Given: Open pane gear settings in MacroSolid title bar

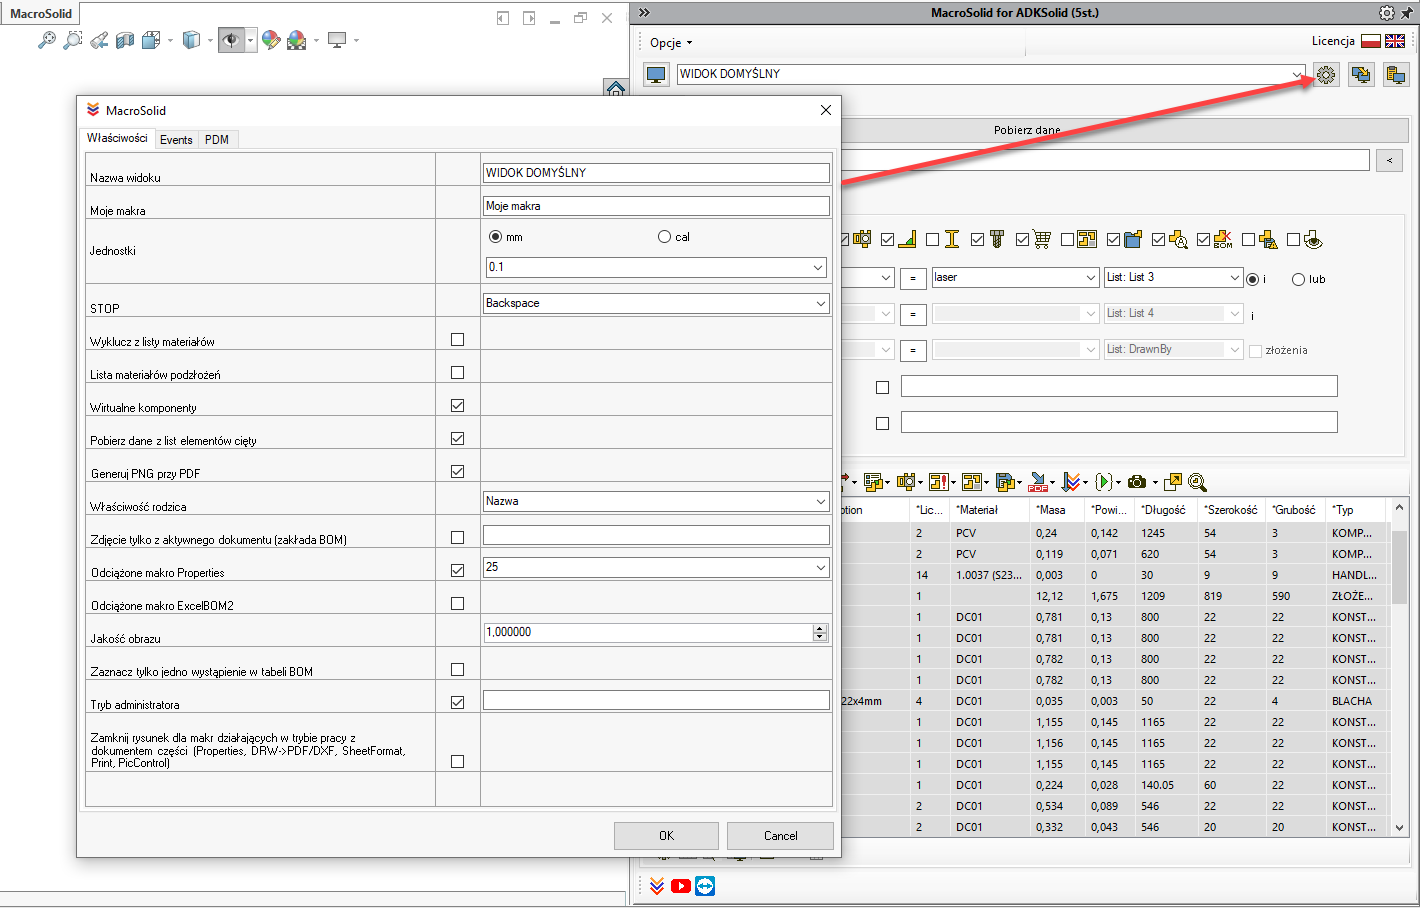Looking at the screenshot, I should pyautogui.click(x=1386, y=13).
